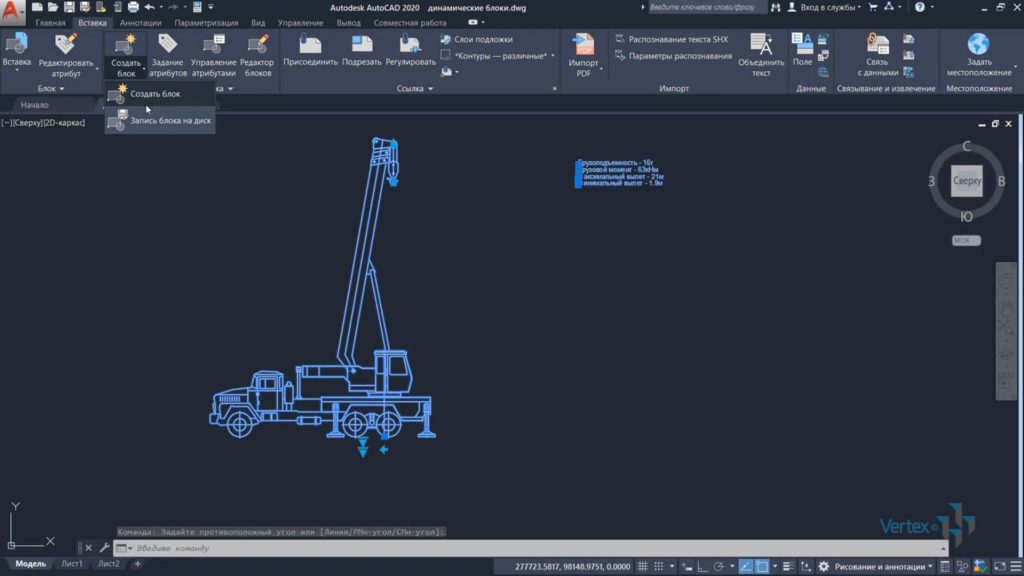Click Set location (Задать местоположение) globe

979,55
